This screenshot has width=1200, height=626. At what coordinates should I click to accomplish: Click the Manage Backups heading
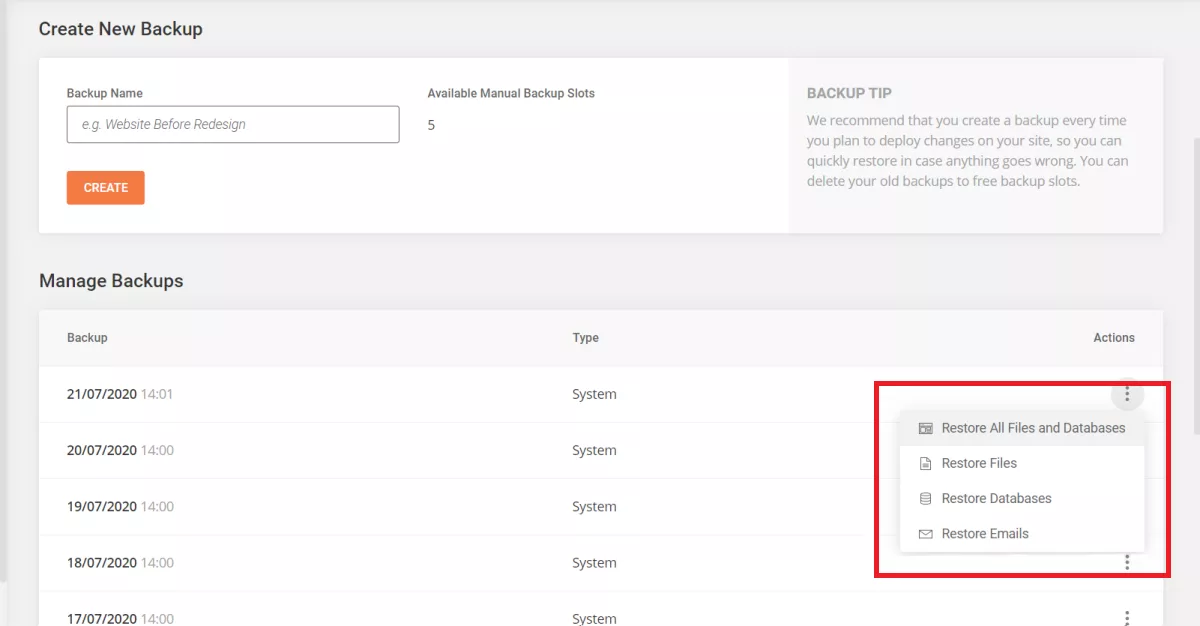pos(111,281)
